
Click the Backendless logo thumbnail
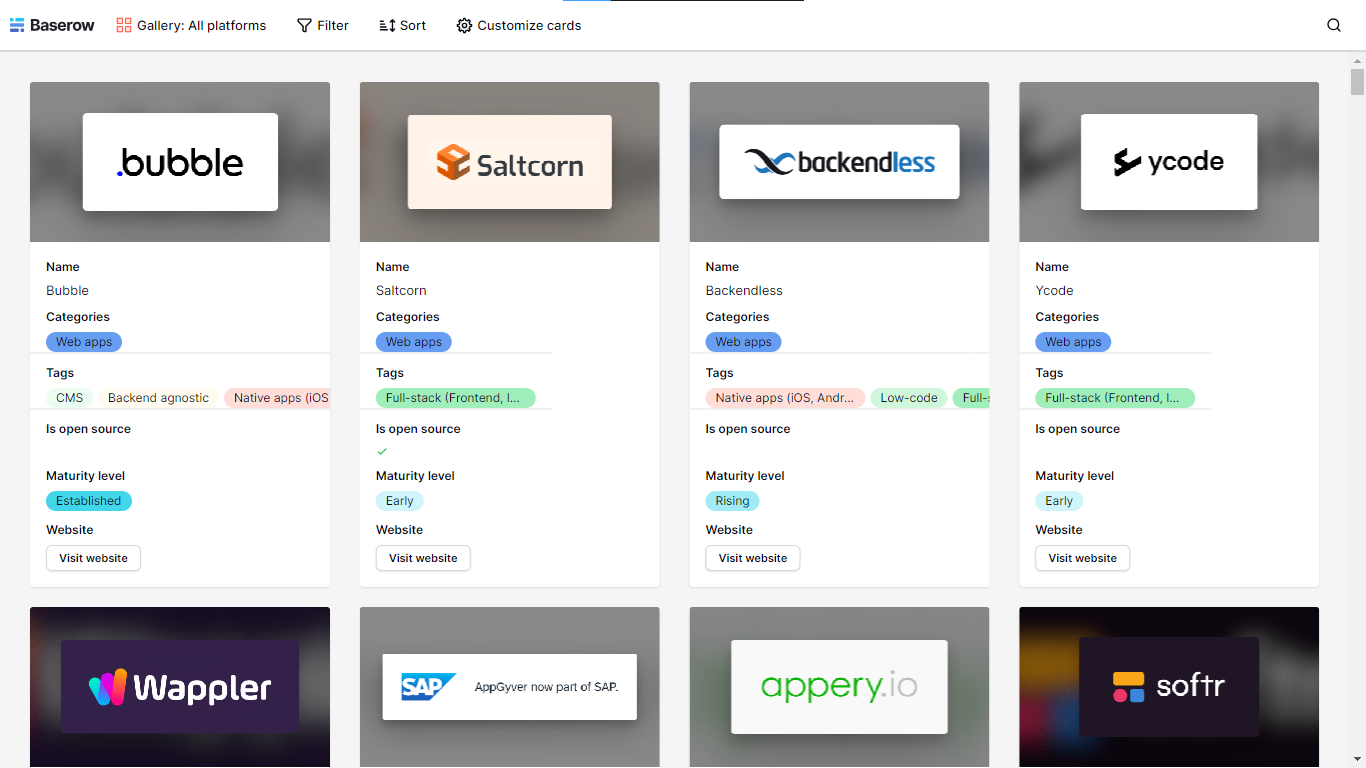(839, 162)
